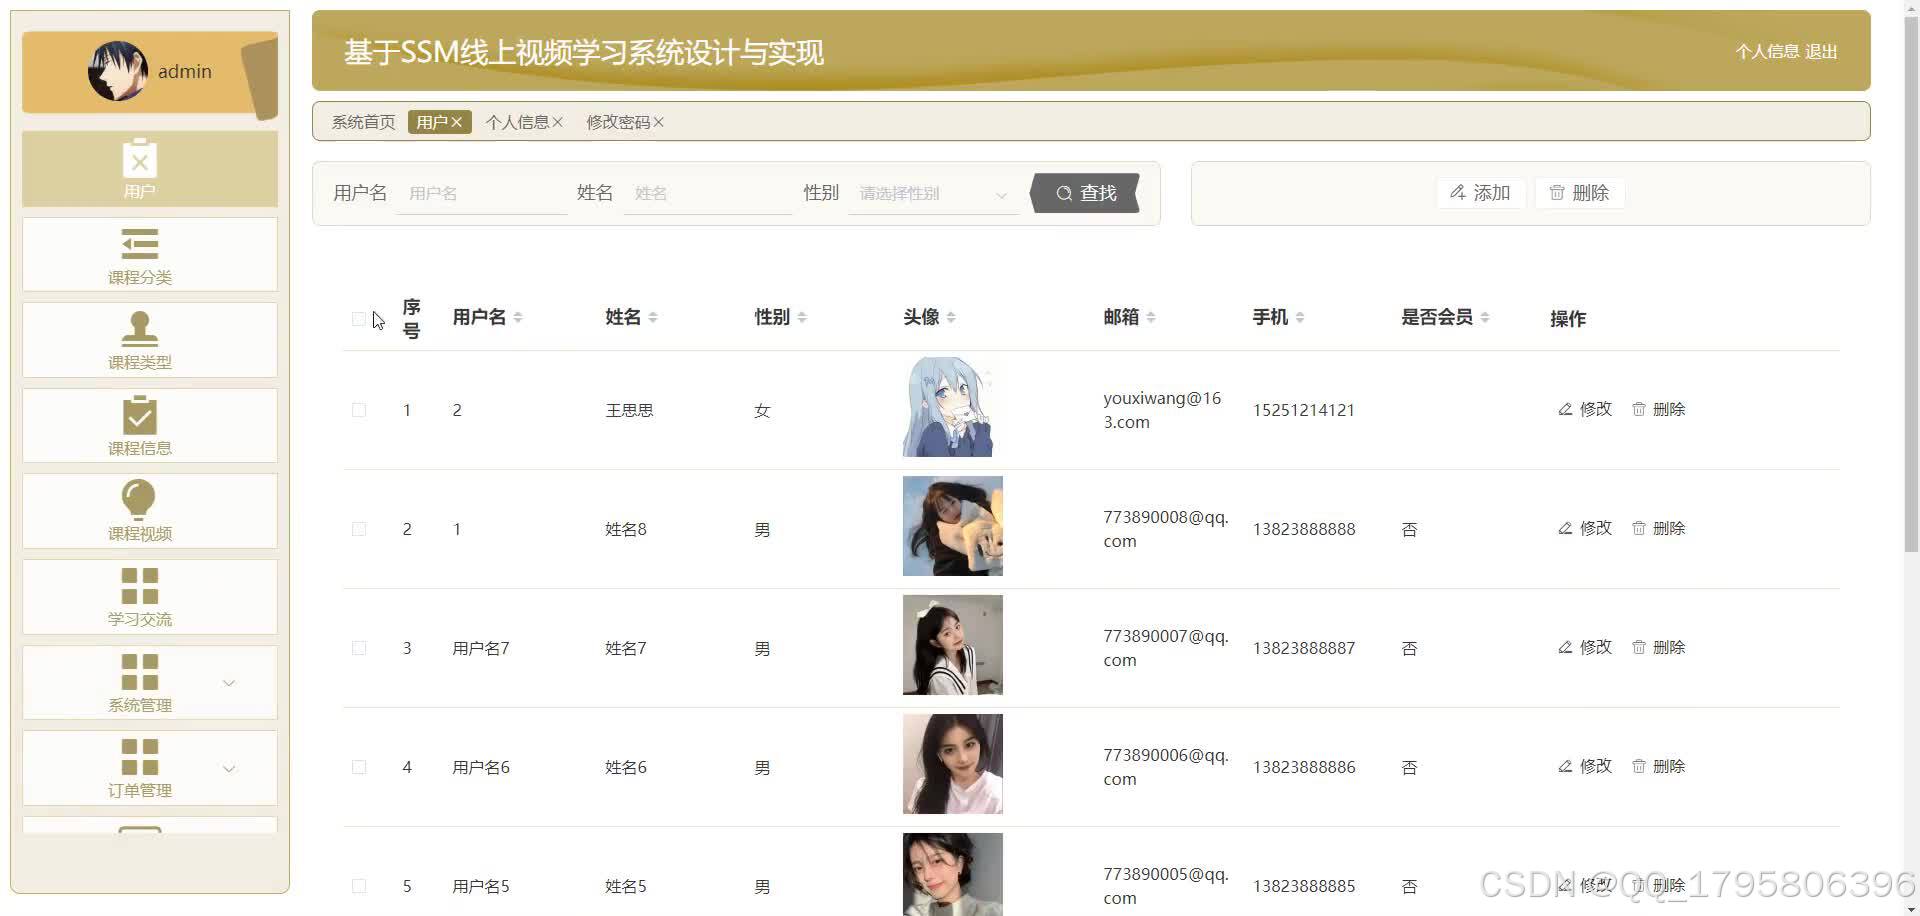Check the checkbox next to 用户名7
The image size is (1920, 916).
pos(359,647)
